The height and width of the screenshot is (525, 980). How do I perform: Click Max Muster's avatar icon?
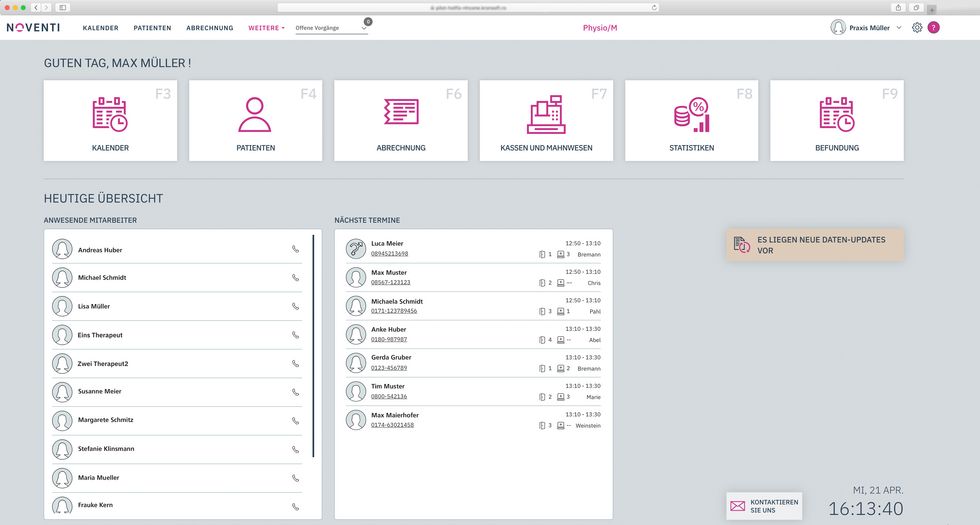356,278
